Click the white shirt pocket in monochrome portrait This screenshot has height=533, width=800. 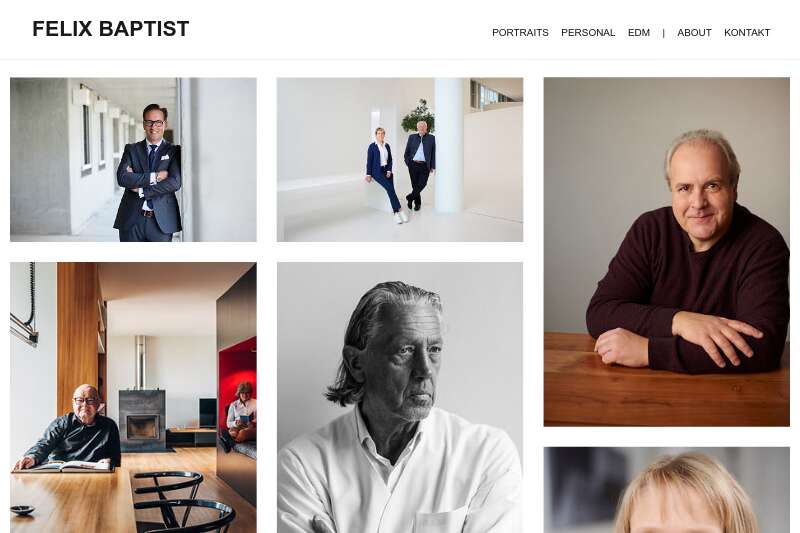(442, 520)
